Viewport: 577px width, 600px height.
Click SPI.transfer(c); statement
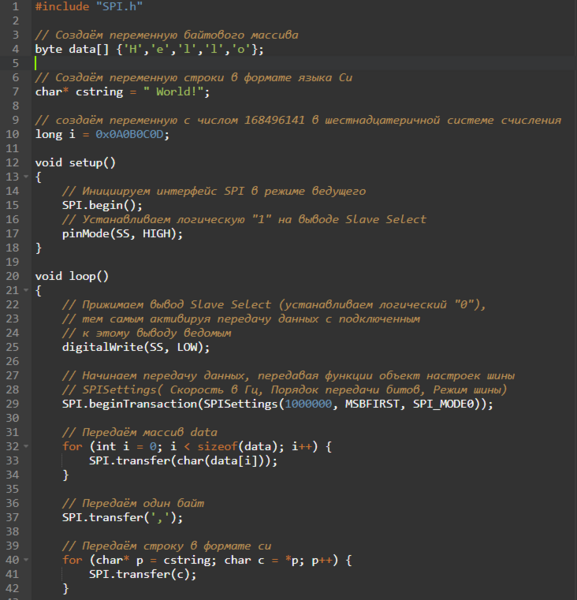tap(142, 574)
